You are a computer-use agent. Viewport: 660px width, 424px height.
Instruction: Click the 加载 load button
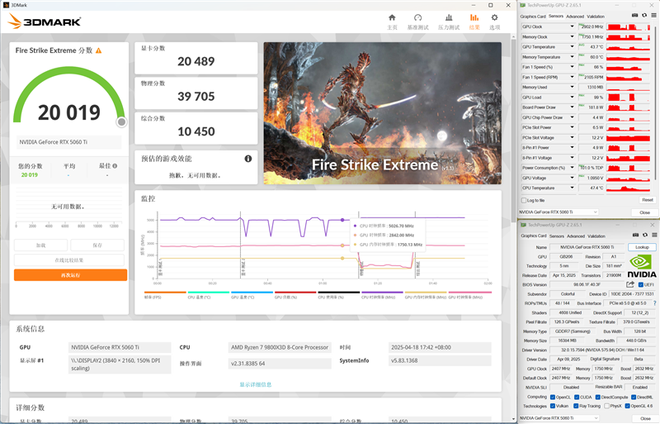[41, 245]
